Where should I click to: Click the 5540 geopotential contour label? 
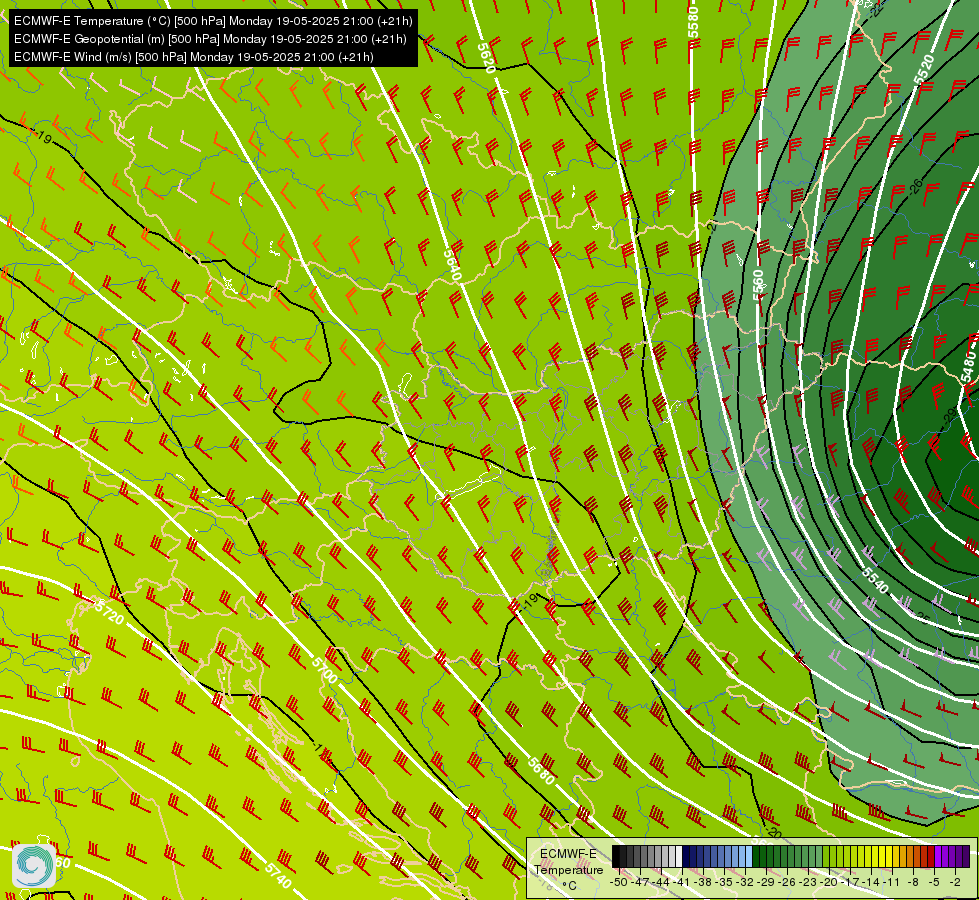click(875, 581)
